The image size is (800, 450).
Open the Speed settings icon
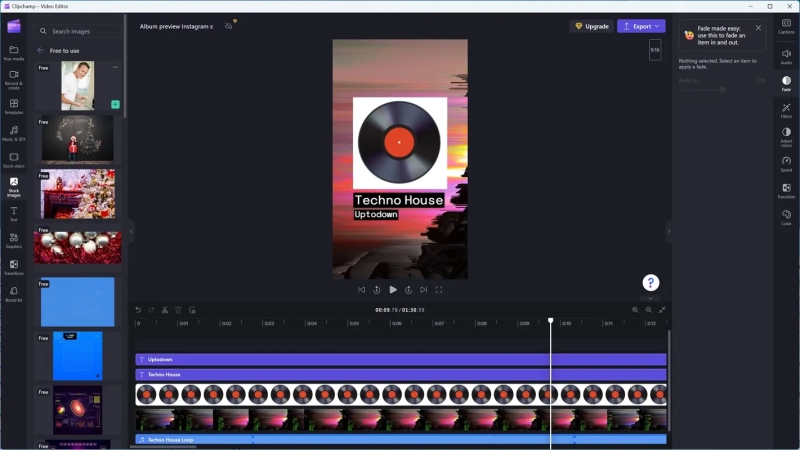click(786, 164)
